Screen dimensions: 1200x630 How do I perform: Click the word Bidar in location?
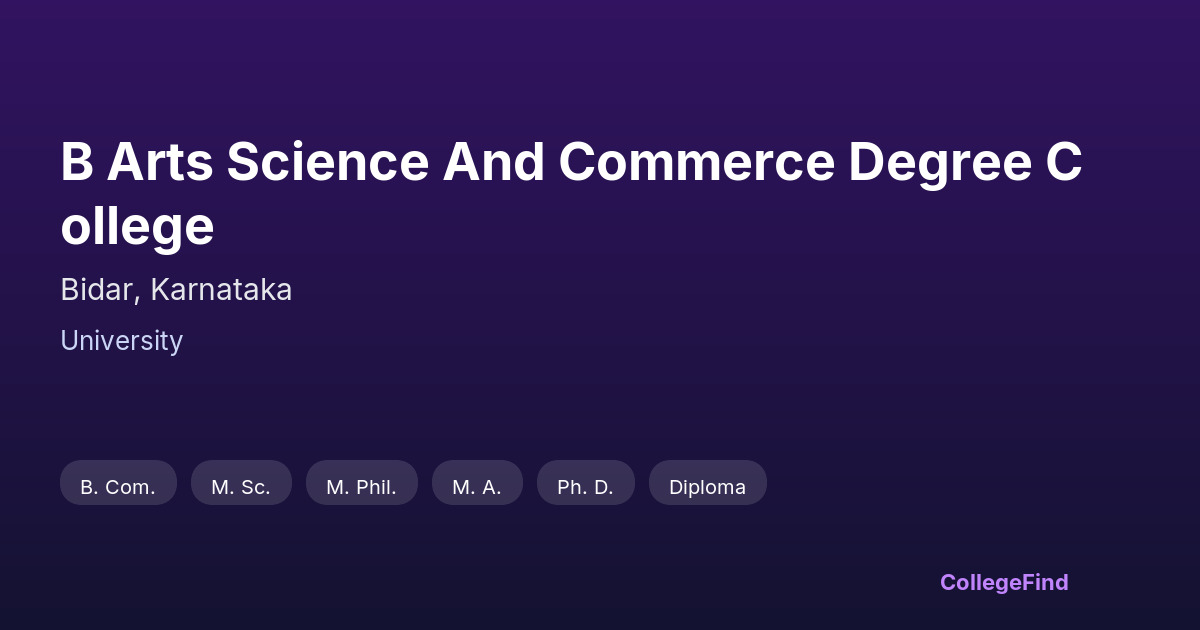[x=100, y=290]
